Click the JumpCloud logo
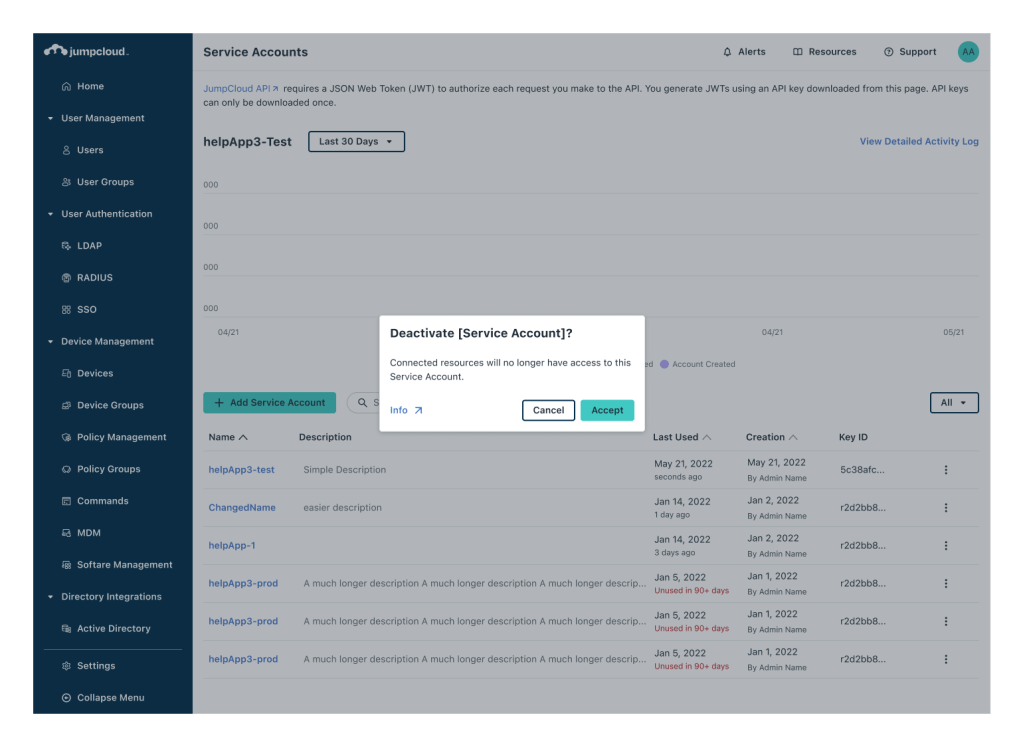Viewport: 1023px width, 747px height. tap(87, 51)
